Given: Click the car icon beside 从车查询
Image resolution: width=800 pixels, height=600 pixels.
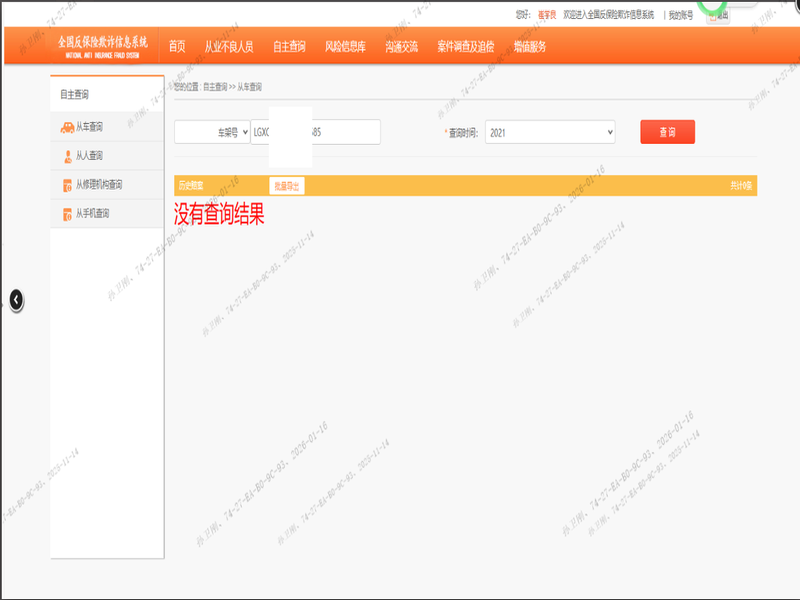Looking at the screenshot, I should [x=67, y=127].
